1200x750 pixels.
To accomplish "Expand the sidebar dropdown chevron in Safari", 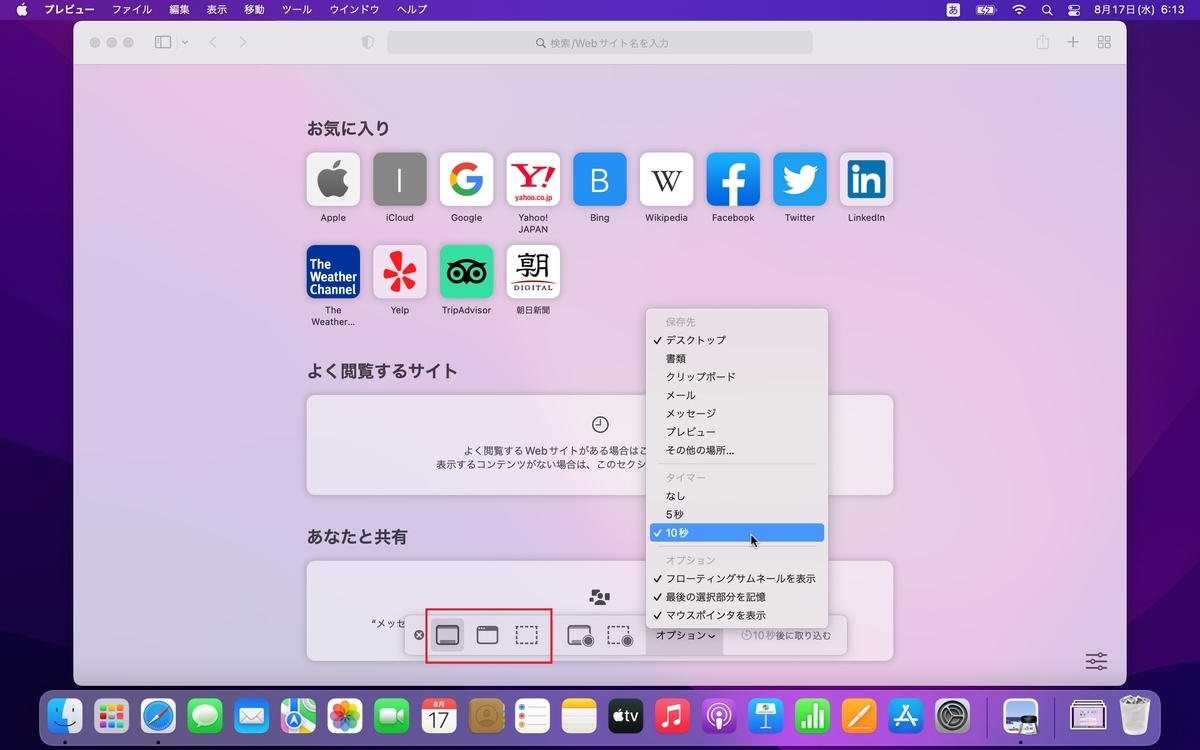I will click(x=184, y=43).
